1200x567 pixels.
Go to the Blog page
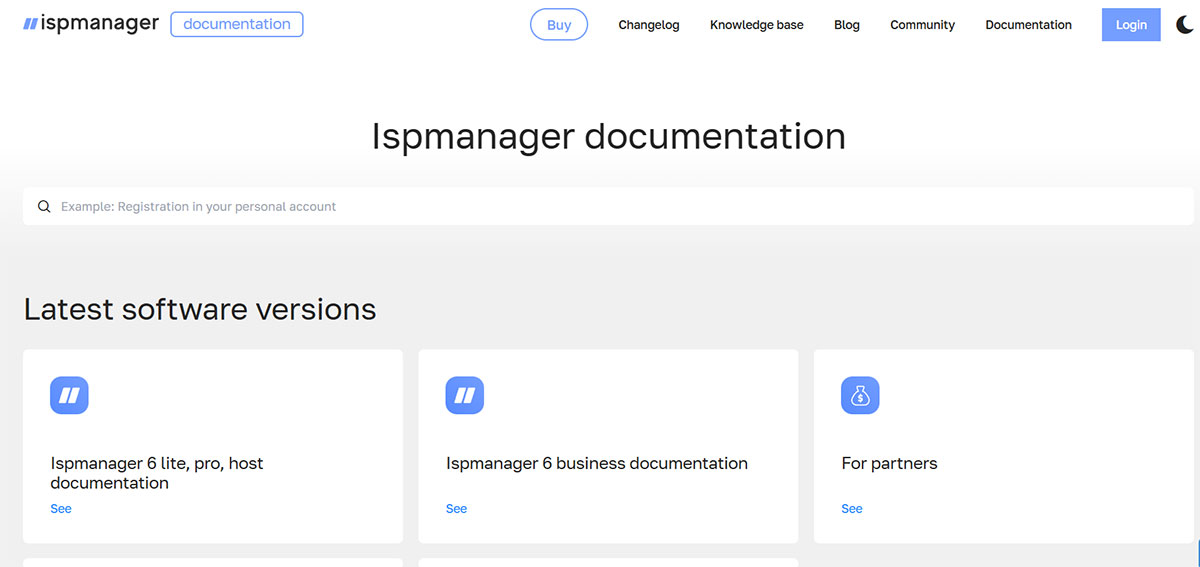pos(847,25)
